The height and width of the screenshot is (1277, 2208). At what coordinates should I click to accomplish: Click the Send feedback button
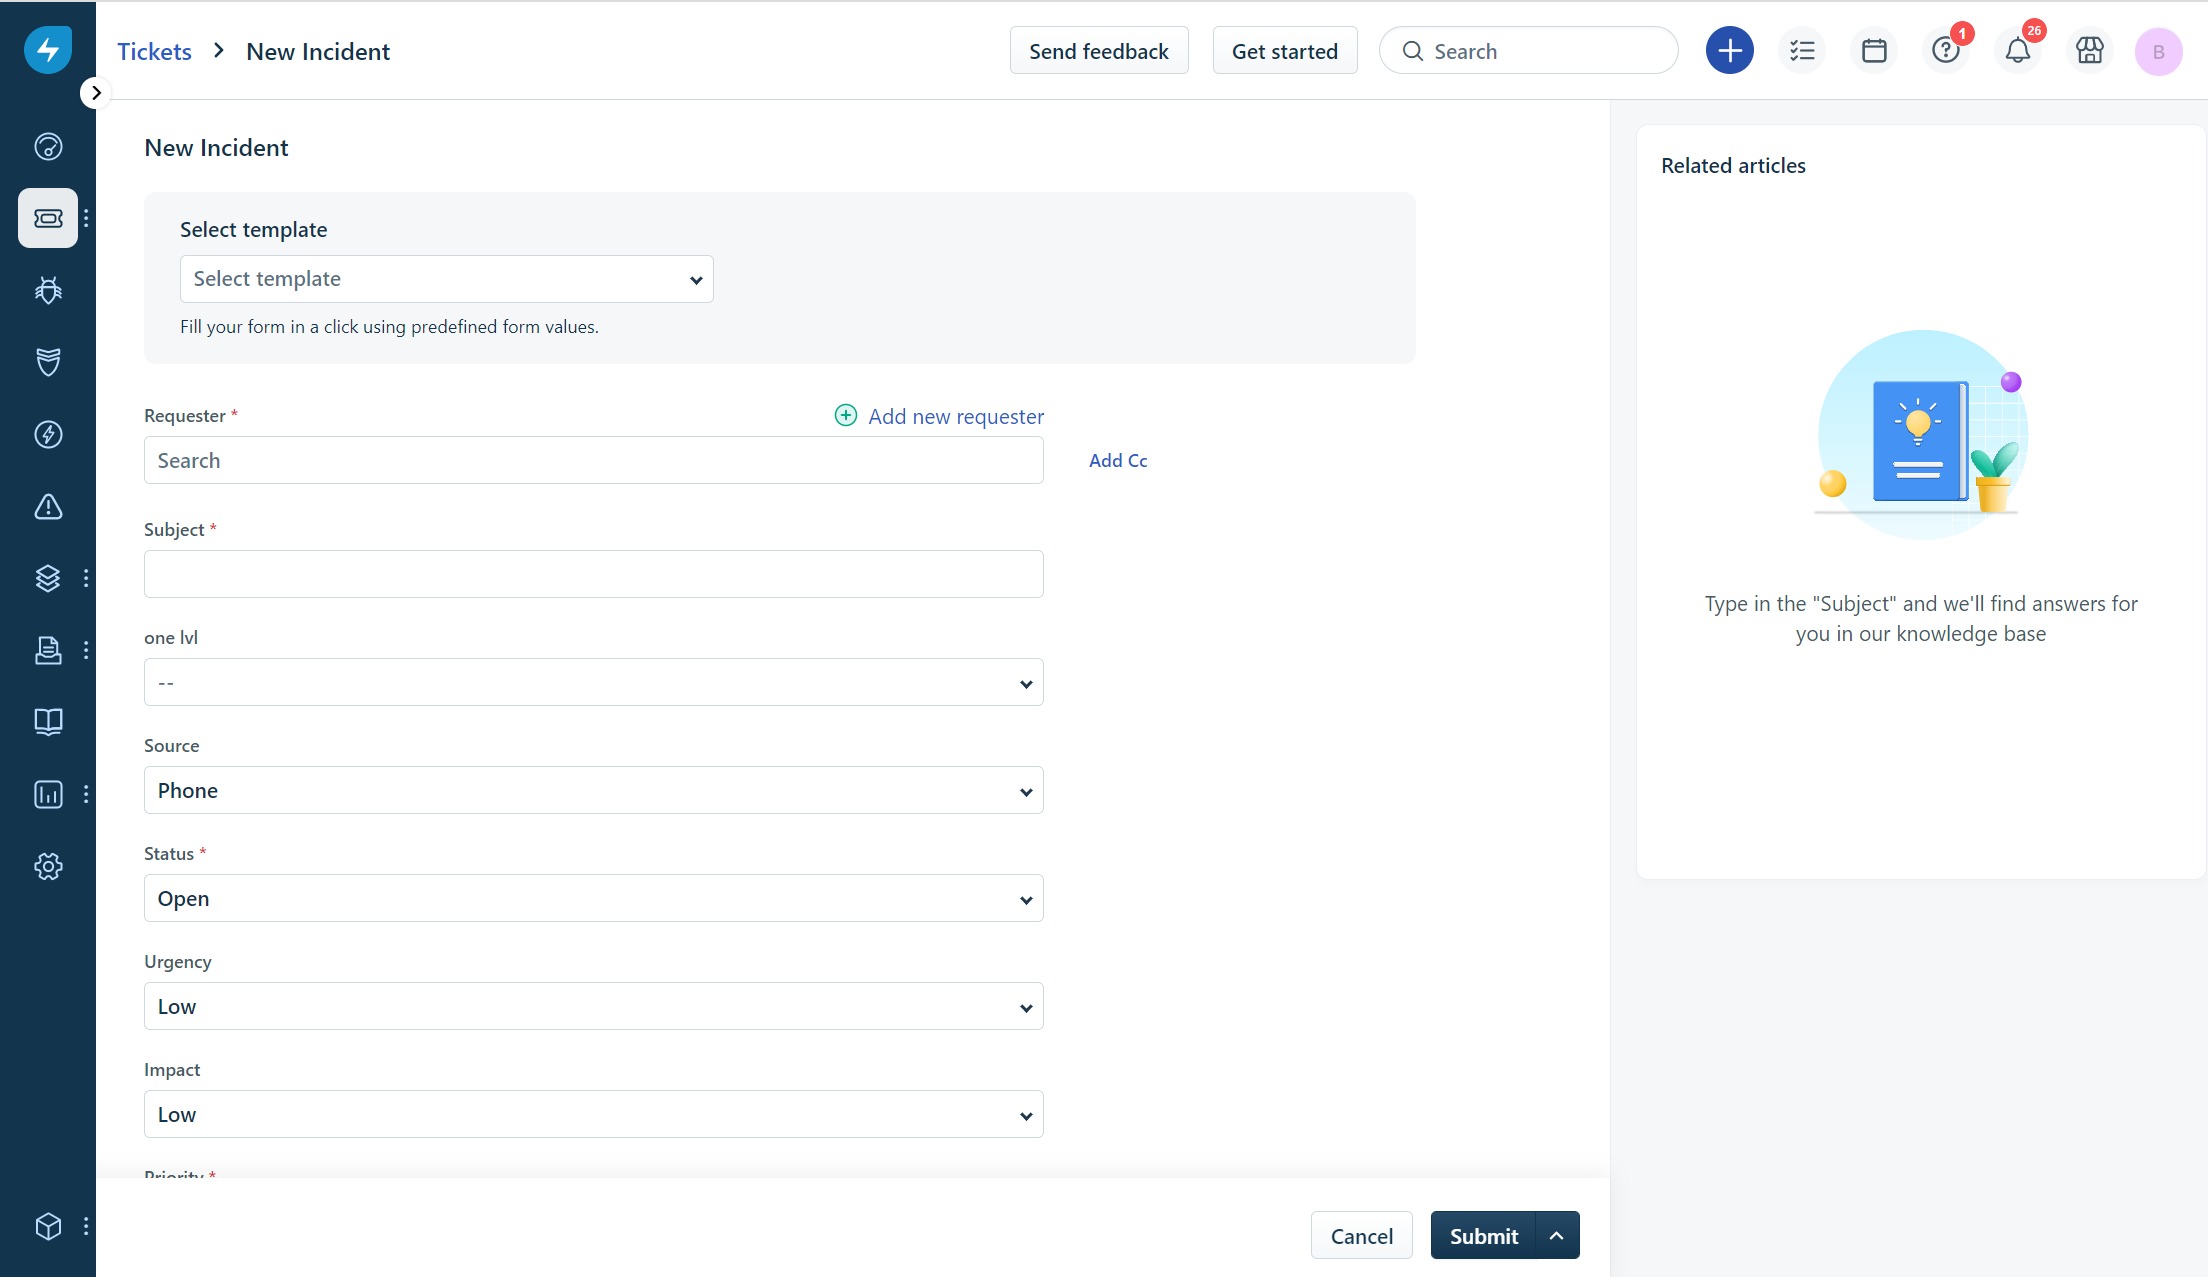click(1098, 51)
